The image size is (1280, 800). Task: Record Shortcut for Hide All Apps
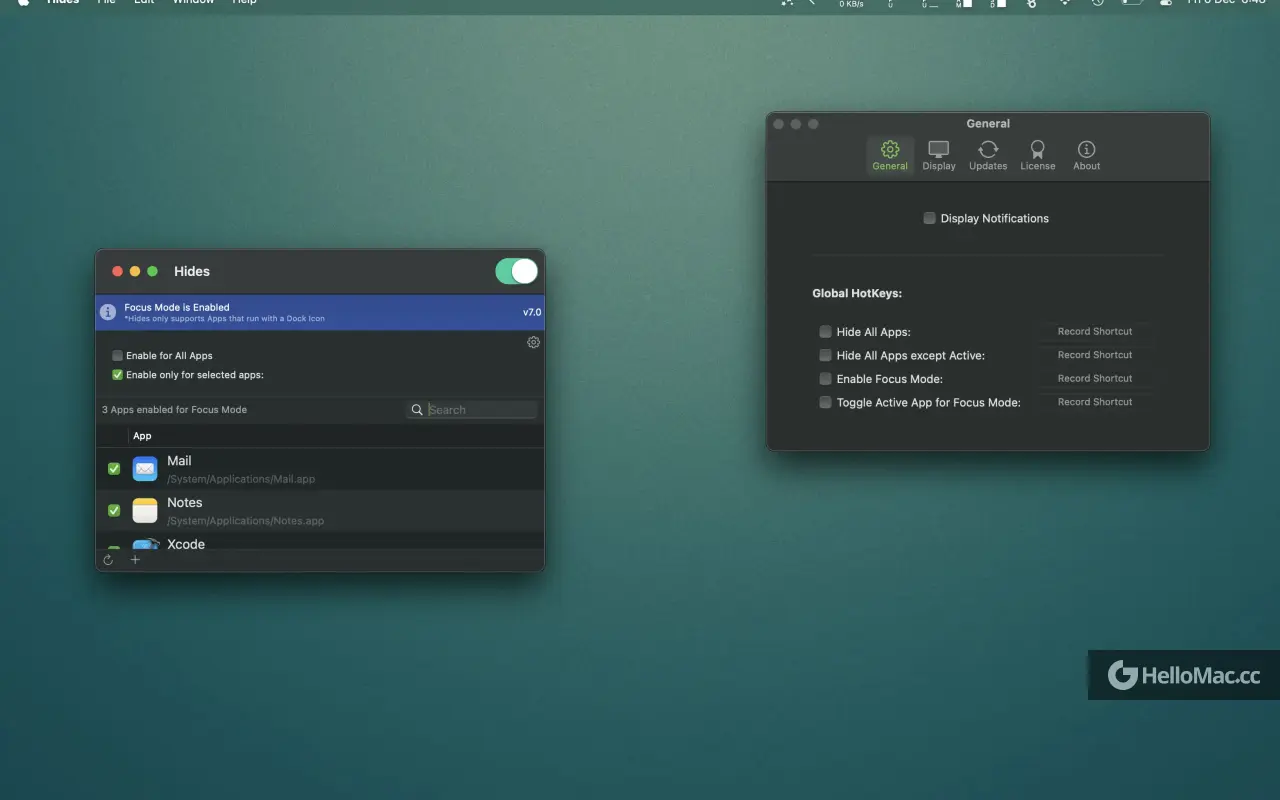pyautogui.click(x=1095, y=331)
